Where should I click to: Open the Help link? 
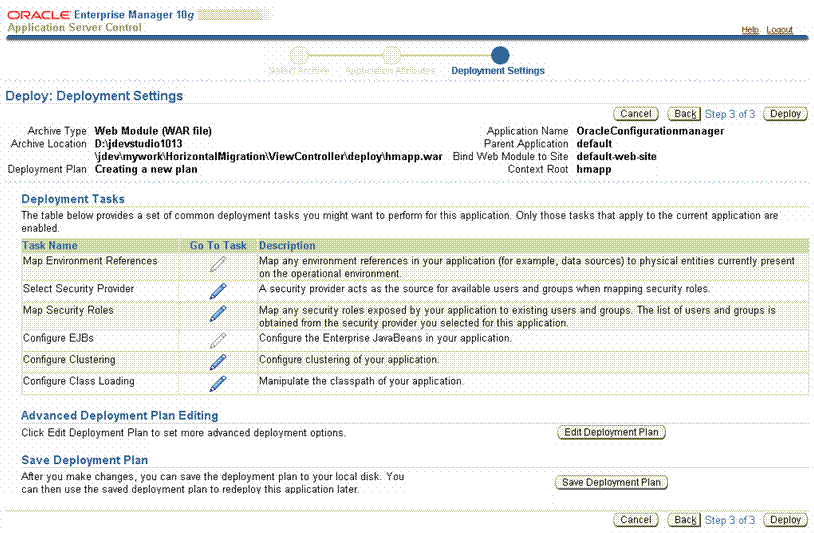tap(750, 30)
